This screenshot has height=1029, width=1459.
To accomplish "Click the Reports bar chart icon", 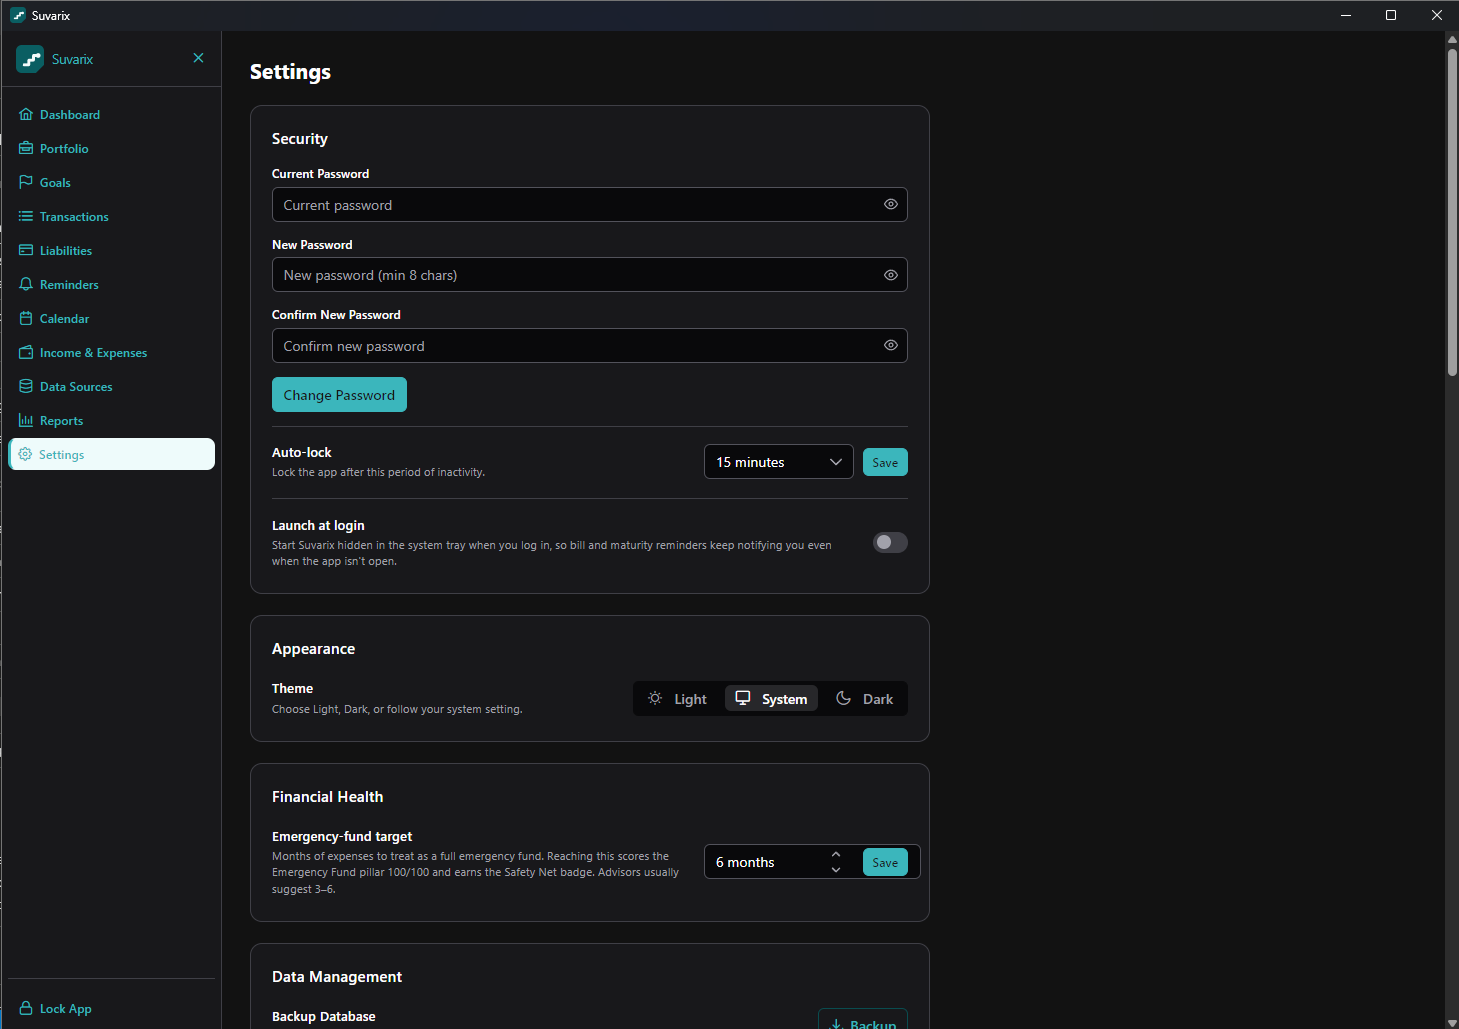I will (26, 420).
